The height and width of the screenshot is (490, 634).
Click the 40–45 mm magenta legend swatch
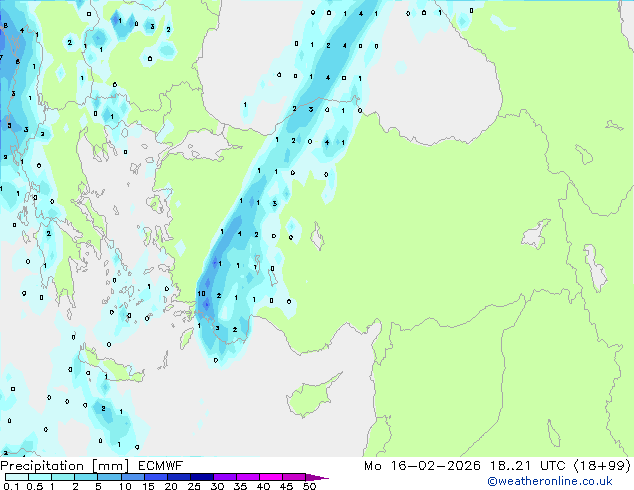point(271,477)
